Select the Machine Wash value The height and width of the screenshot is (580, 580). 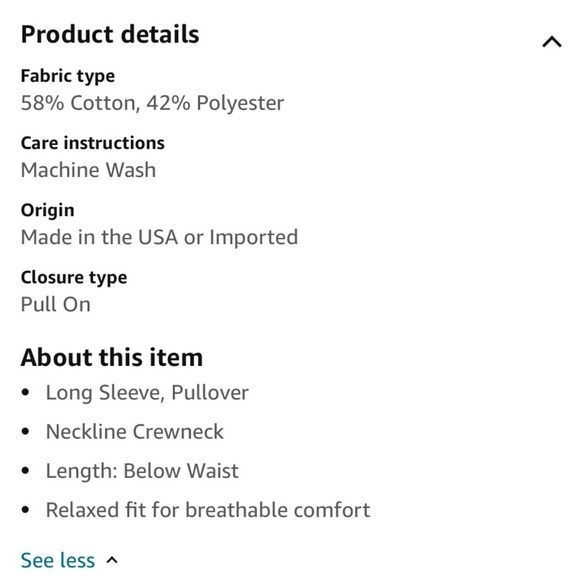tap(88, 170)
